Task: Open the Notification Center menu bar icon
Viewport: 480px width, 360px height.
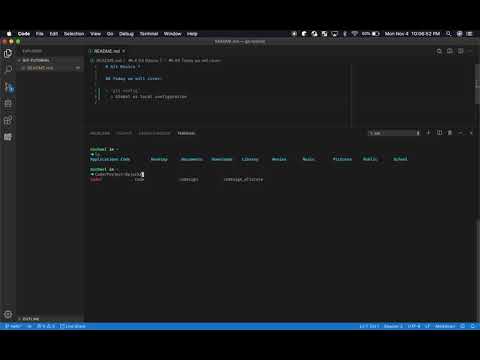Action: (470, 34)
